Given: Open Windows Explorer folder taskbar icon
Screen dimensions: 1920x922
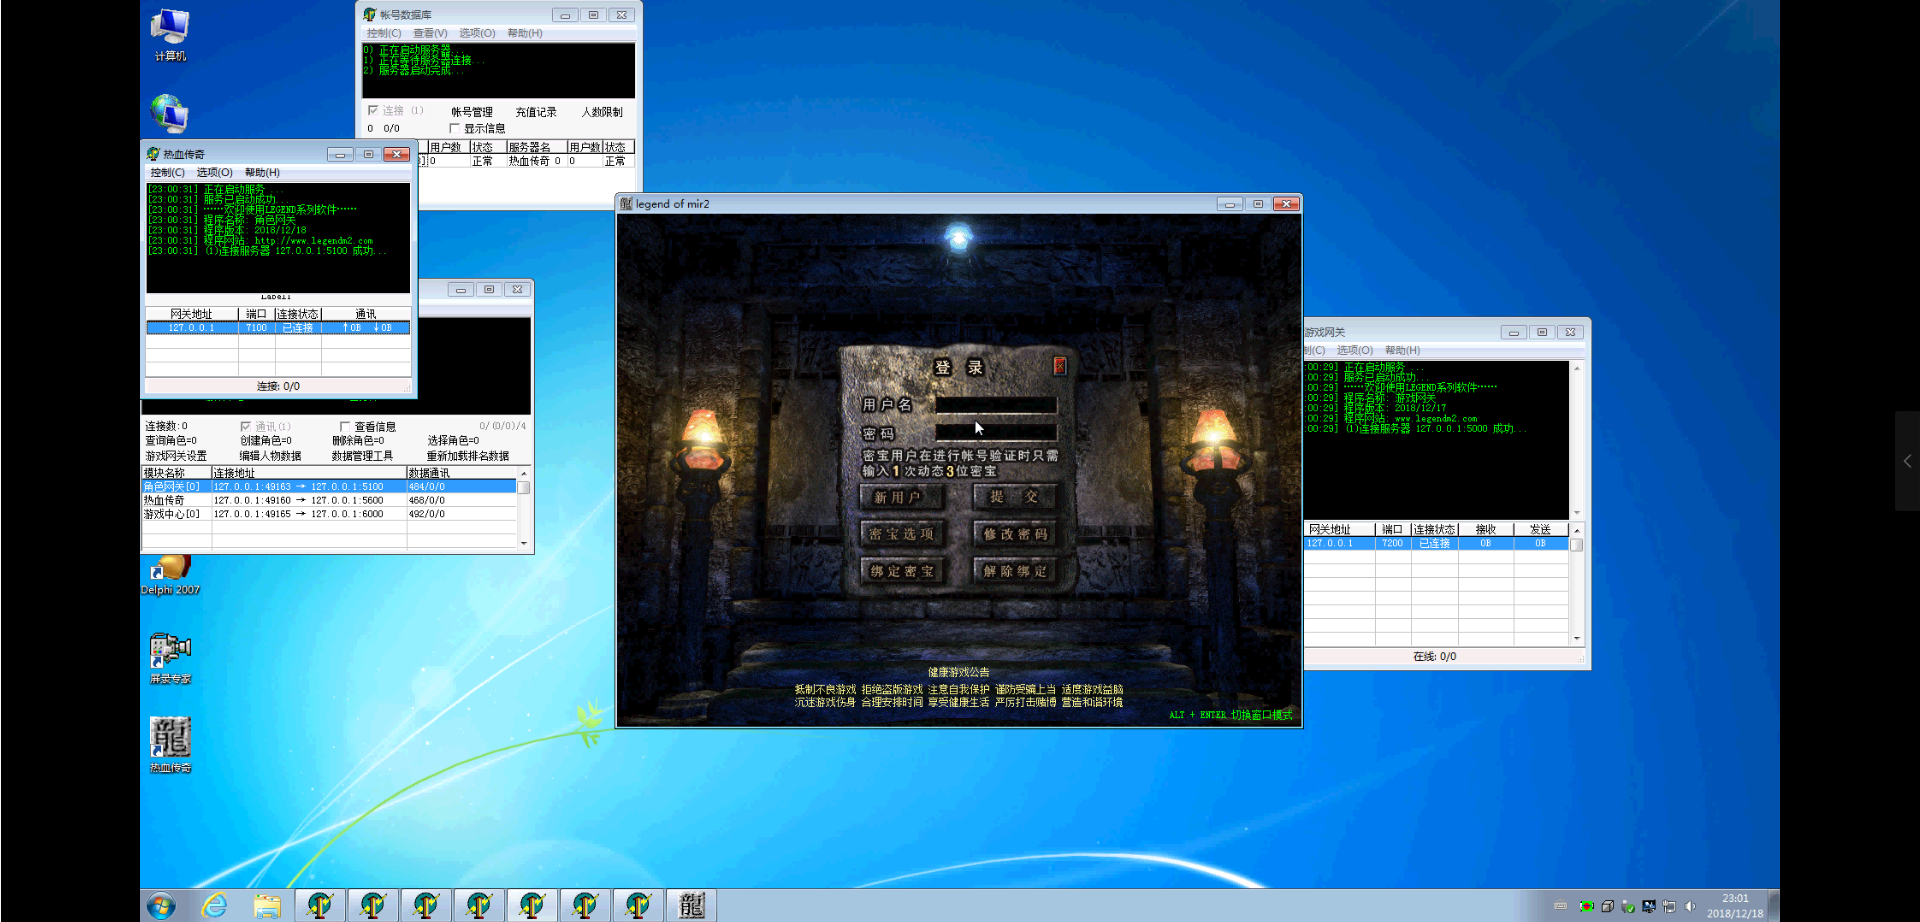Looking at the screenshot, I should [x=267, y=906].
